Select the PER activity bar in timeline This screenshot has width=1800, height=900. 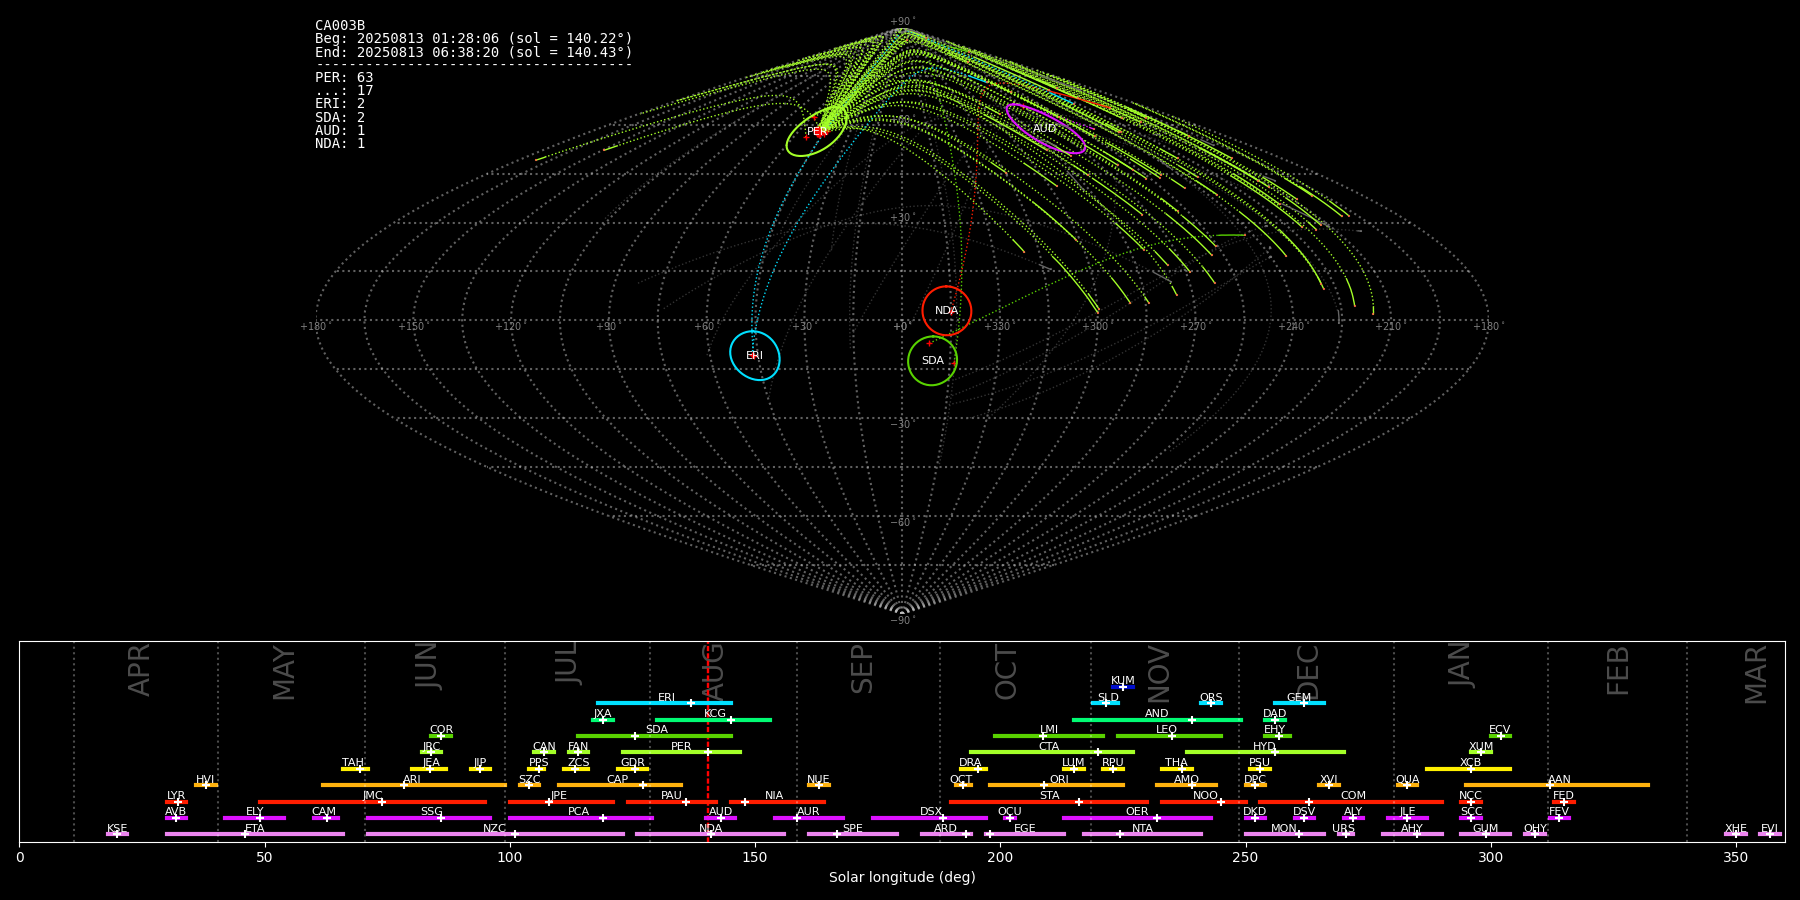pos(681,752)
